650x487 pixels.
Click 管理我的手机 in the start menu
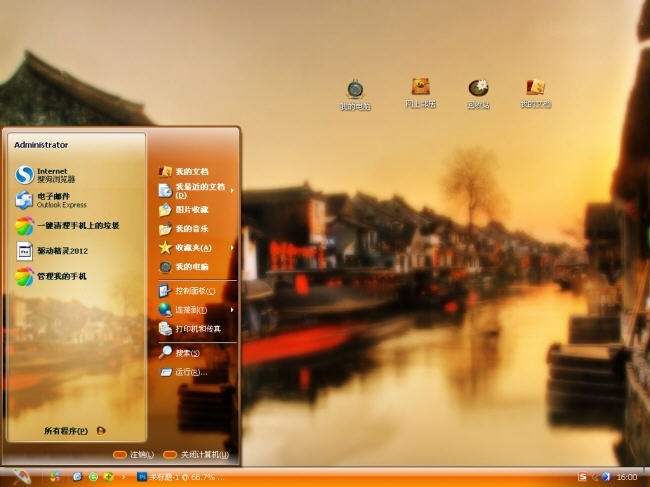pyautogui.click(x=60, y=276)
